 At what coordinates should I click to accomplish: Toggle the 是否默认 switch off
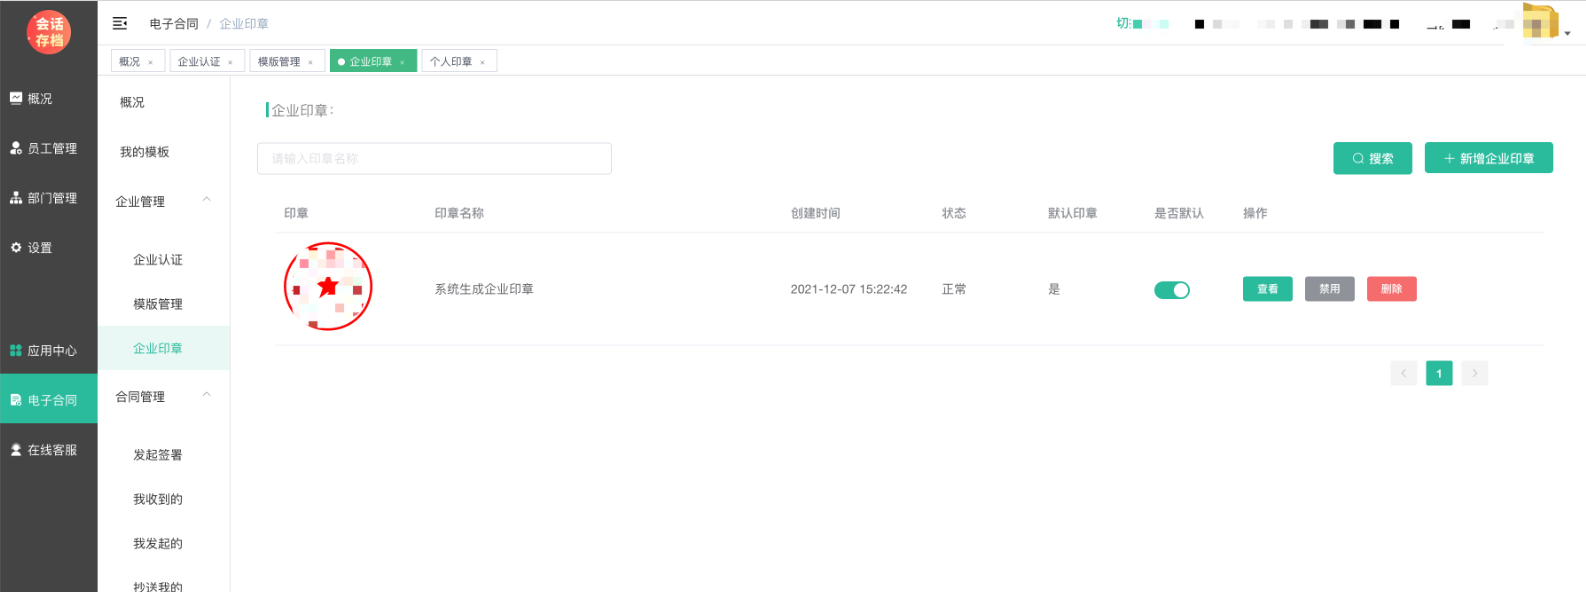(x=1171, y=290)
